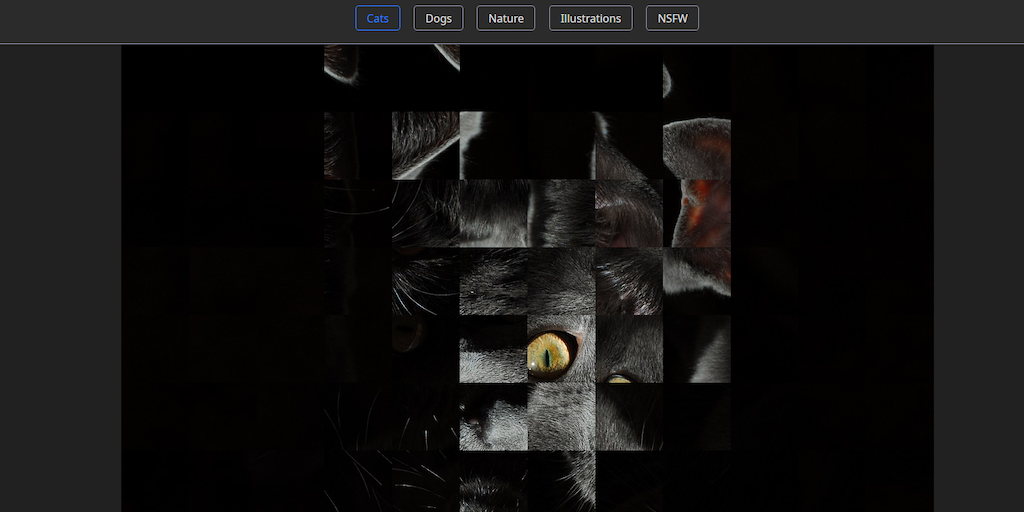
Task: Show the Illustrations category
Action: pyautogui.click(x=590, y=18)
